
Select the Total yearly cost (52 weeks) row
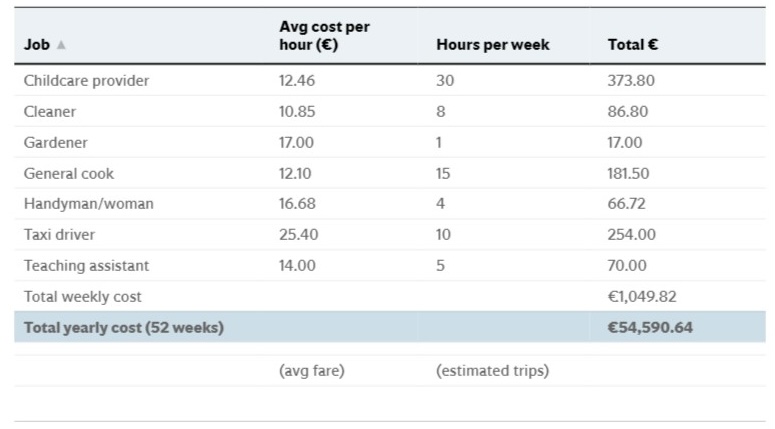pyautogui.click(x=124, y=327)
